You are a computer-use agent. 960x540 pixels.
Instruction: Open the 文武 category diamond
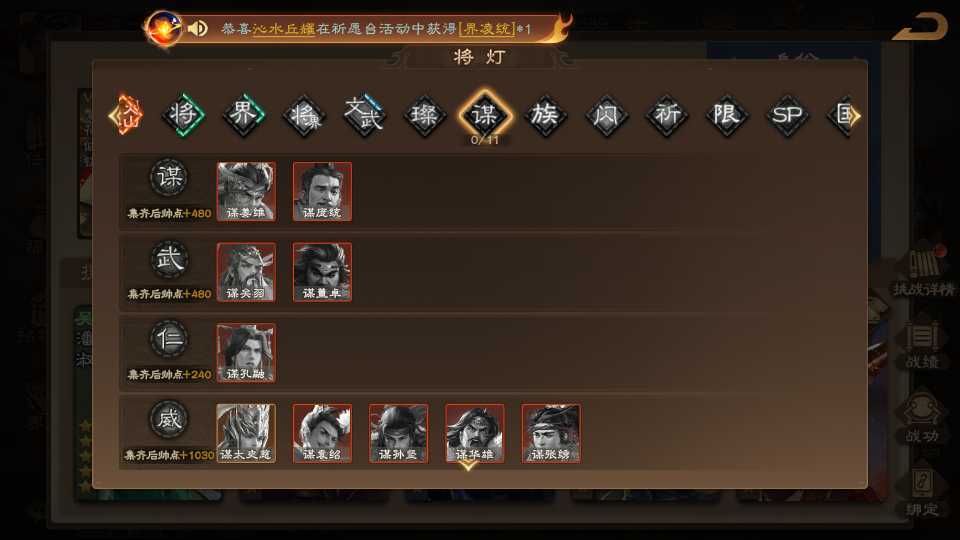[x=364, y=114]
